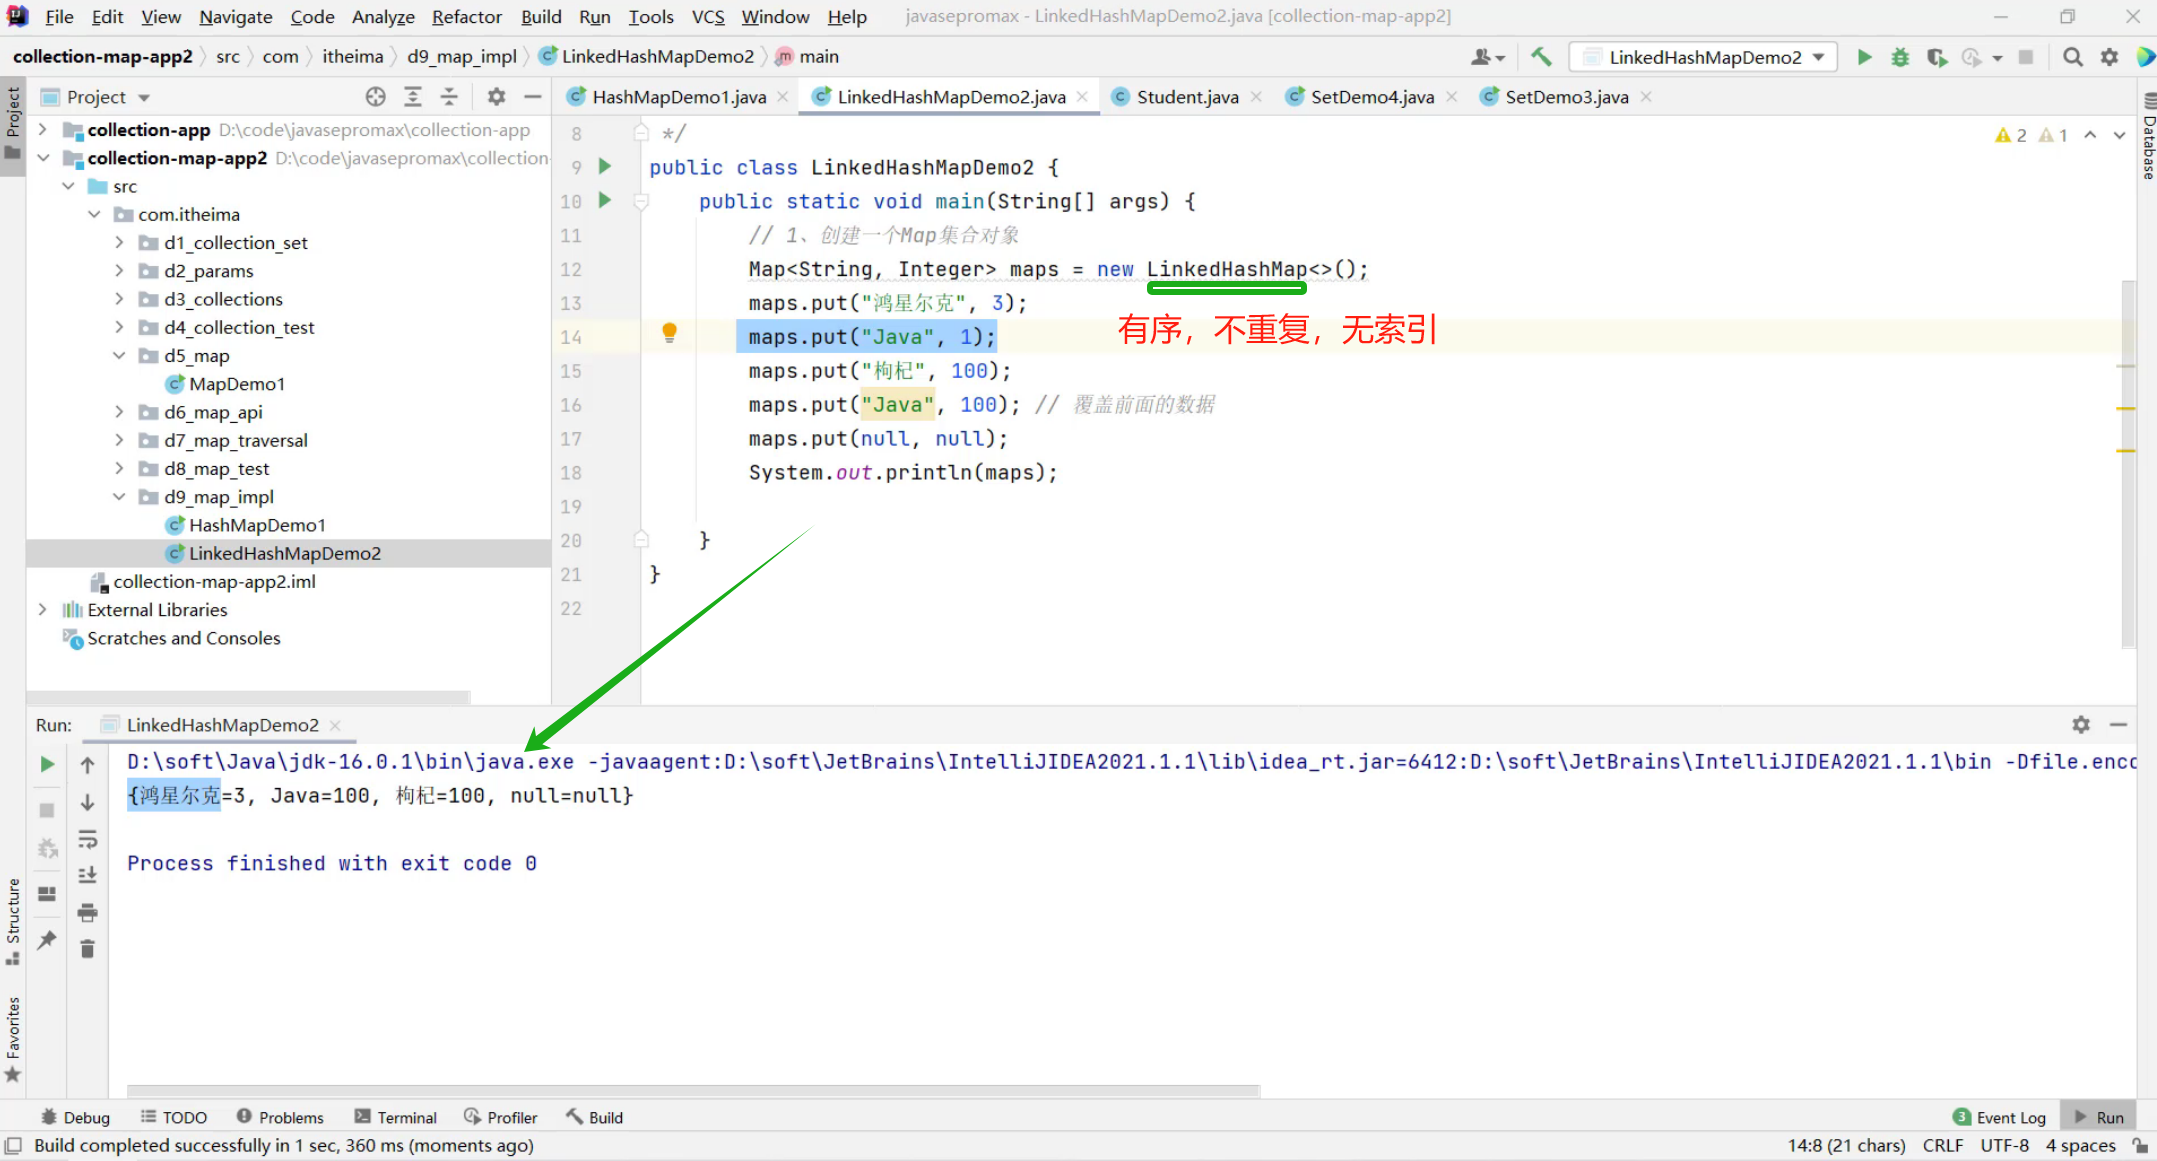Screen dimensions: 2157x1161
Task: Click the Debug bug icon in toolbar
Action: click(x=1900, y=57)
